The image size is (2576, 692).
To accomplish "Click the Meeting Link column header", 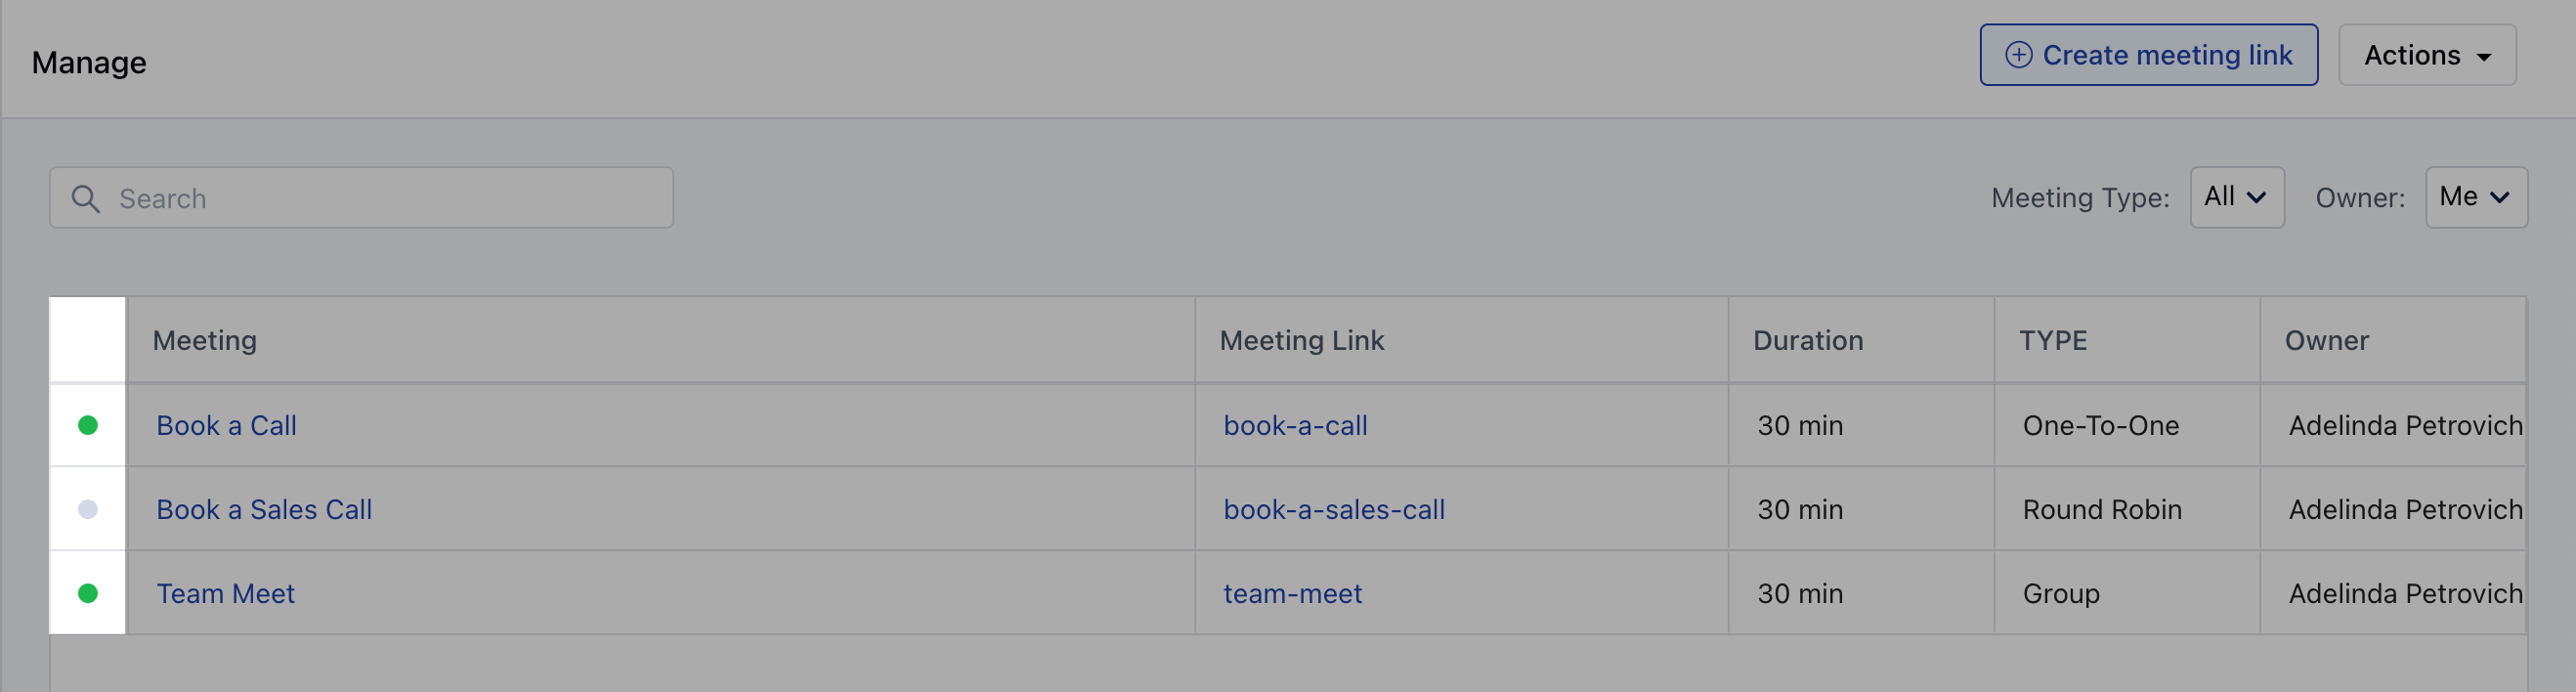I will 1302,340.
